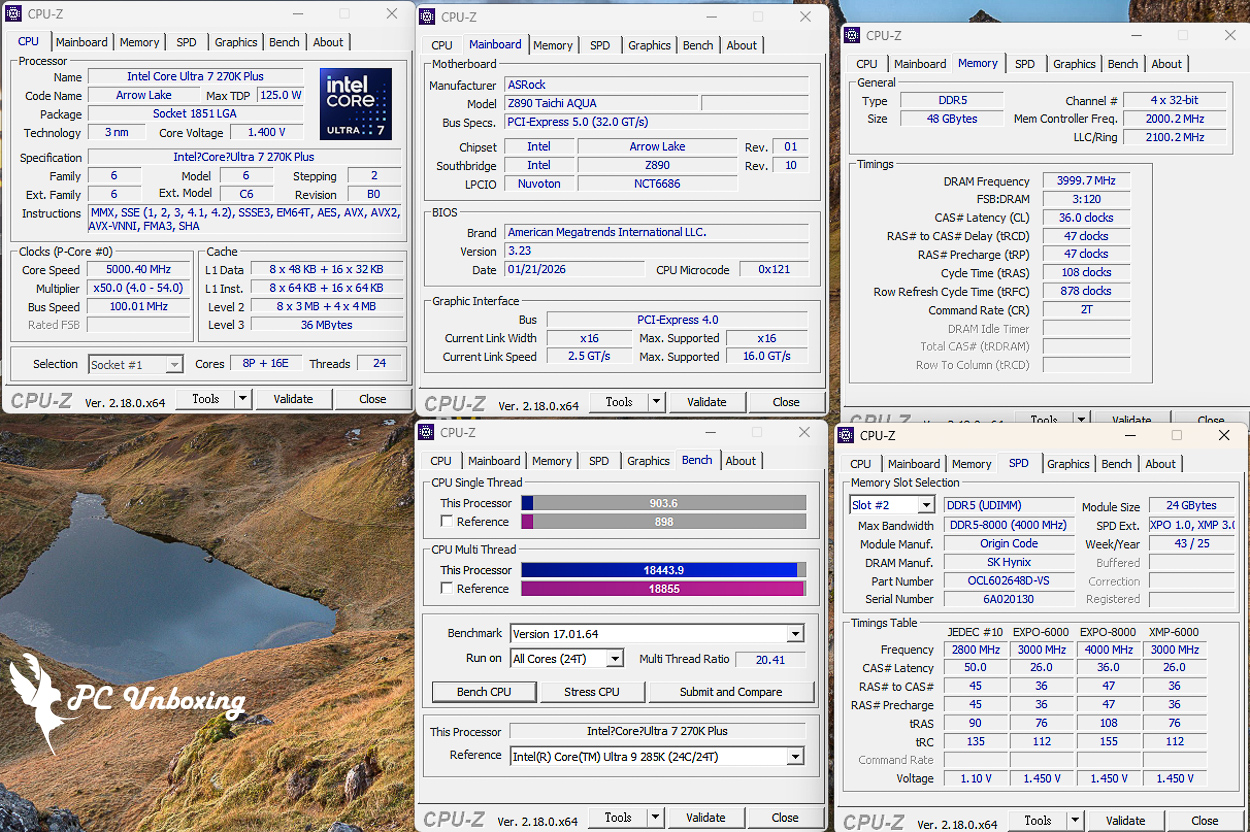Click the Submit and Compare button
This screenshot has width=1250, height=832.
[730, 692]
